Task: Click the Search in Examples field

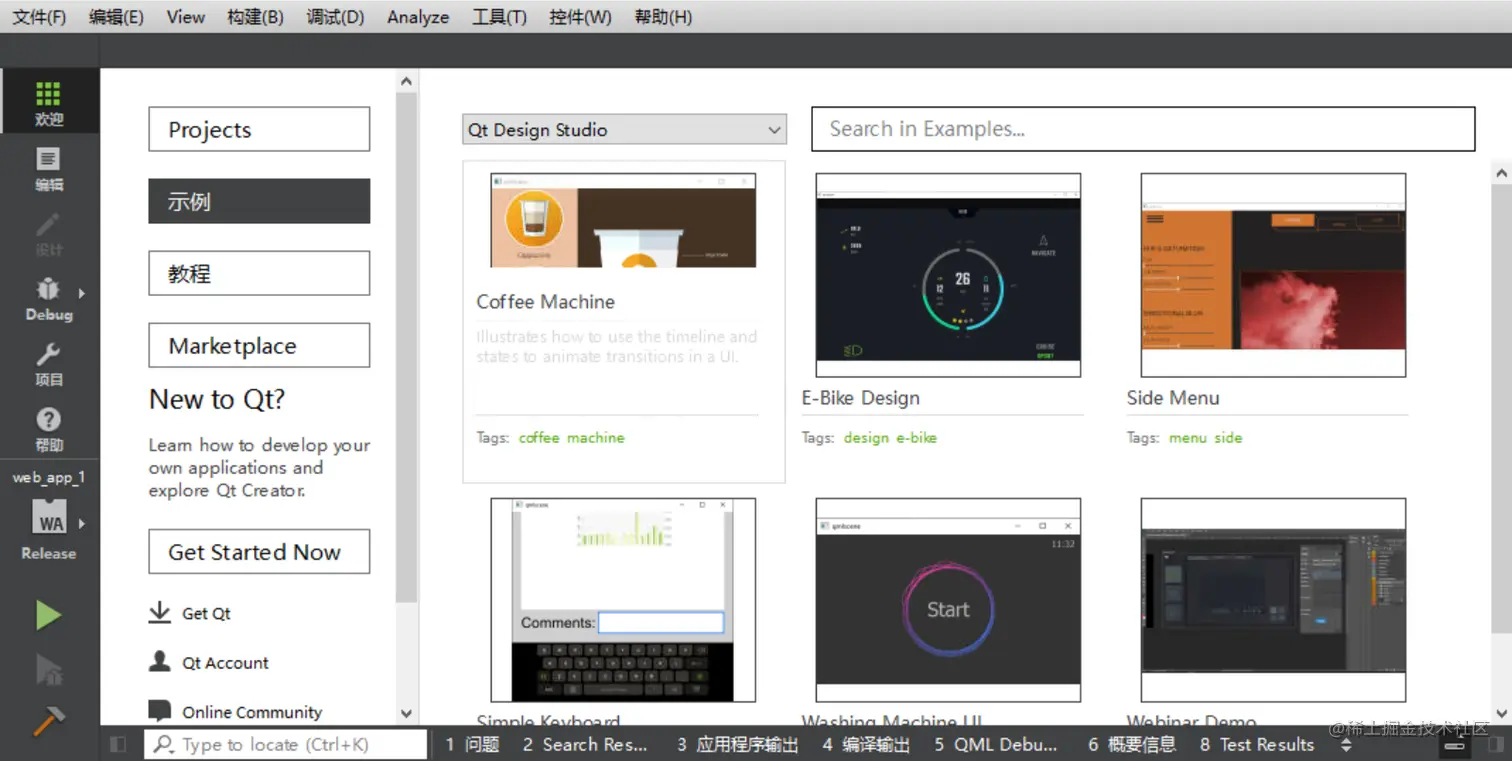Action: (1143, 129)
